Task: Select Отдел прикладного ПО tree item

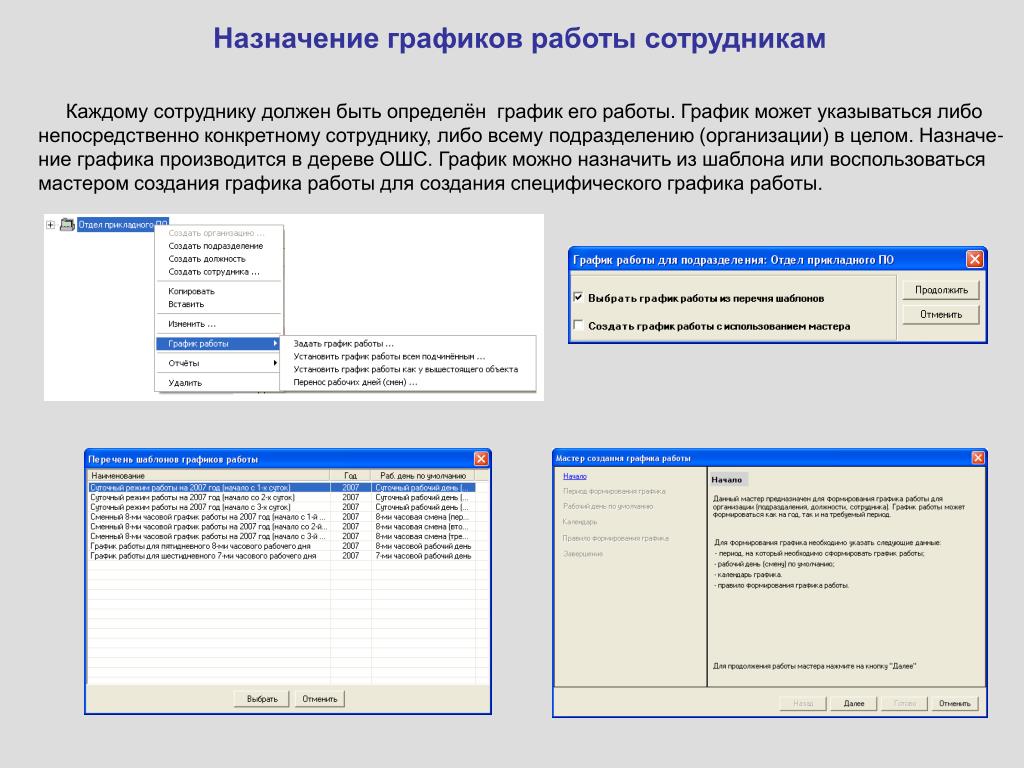Action: pyautogui.click(x=123, y=225)
